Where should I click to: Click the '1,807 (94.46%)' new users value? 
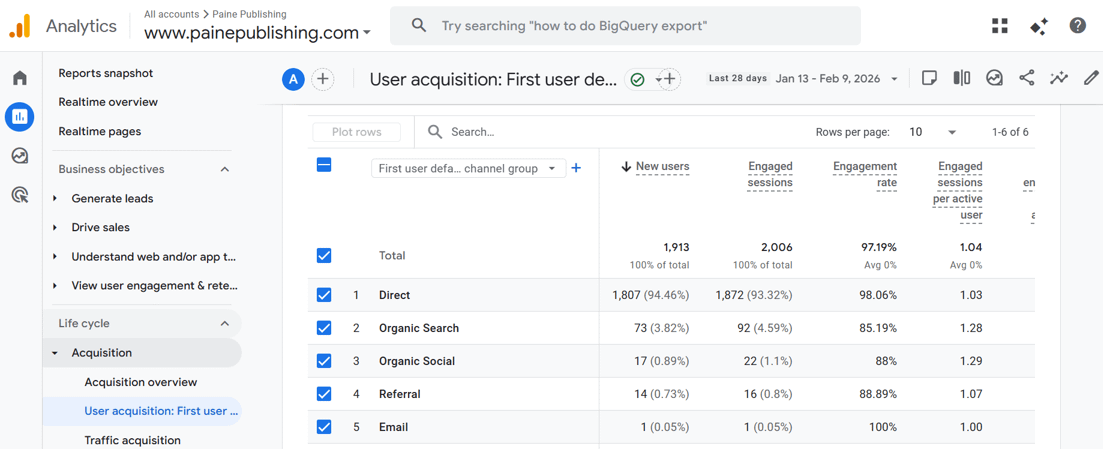click(651, 295)
